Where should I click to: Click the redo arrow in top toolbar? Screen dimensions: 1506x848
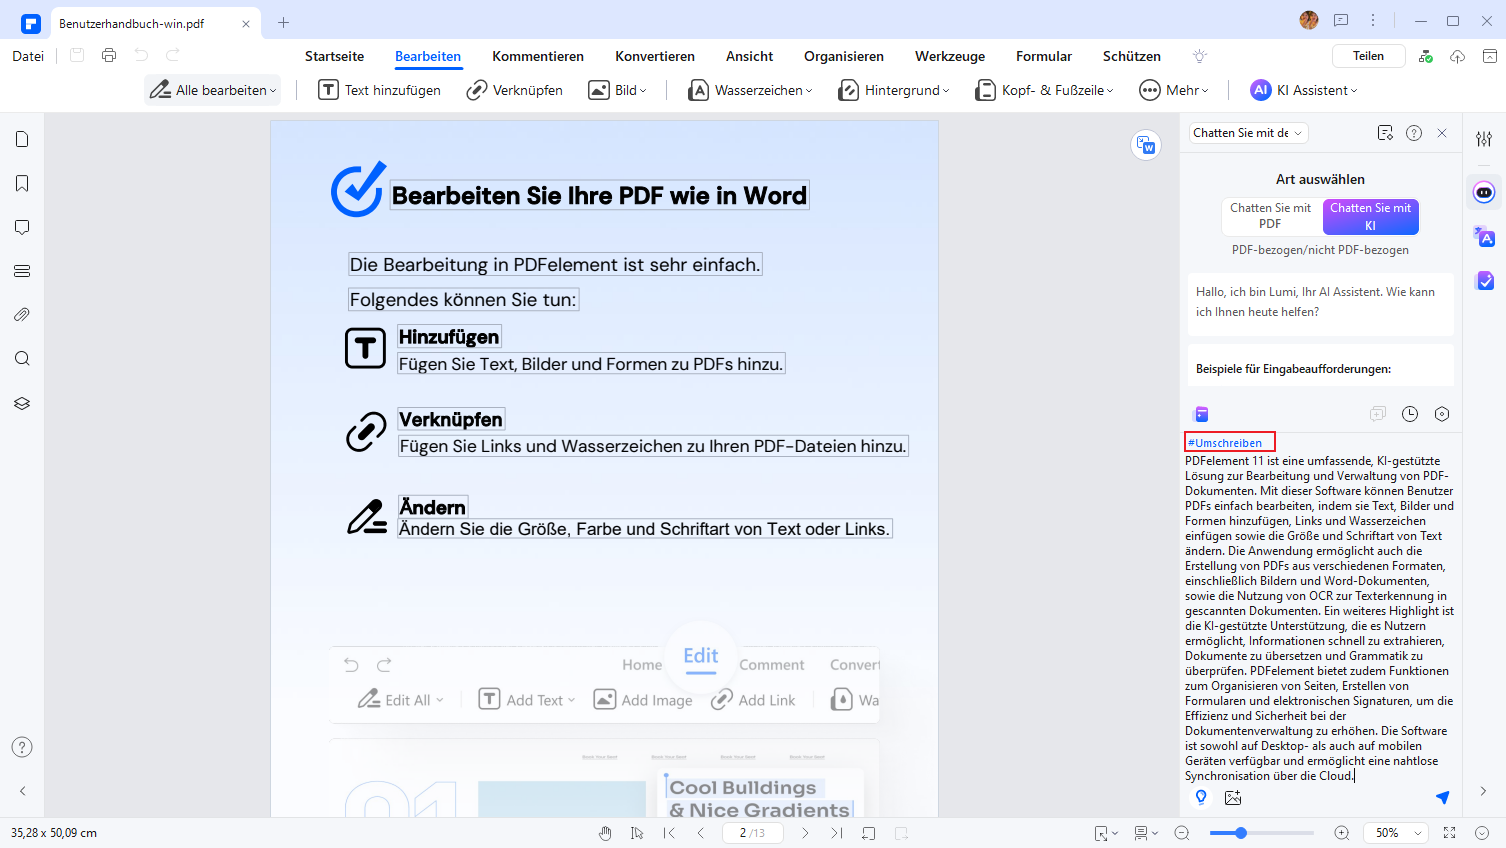[x=173, y=56]
